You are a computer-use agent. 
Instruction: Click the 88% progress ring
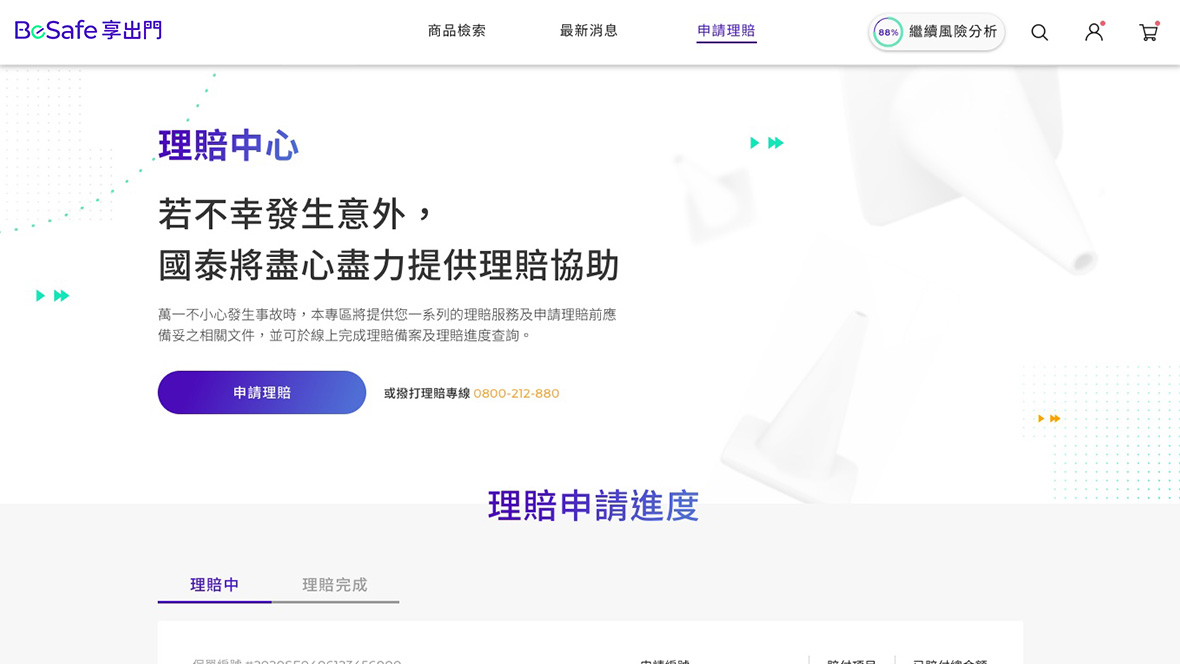(x=887, y=32)
